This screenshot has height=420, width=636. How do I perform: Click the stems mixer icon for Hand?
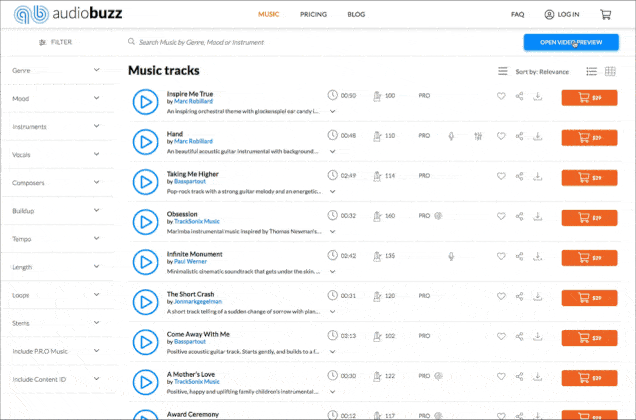[x=479, y=136]
